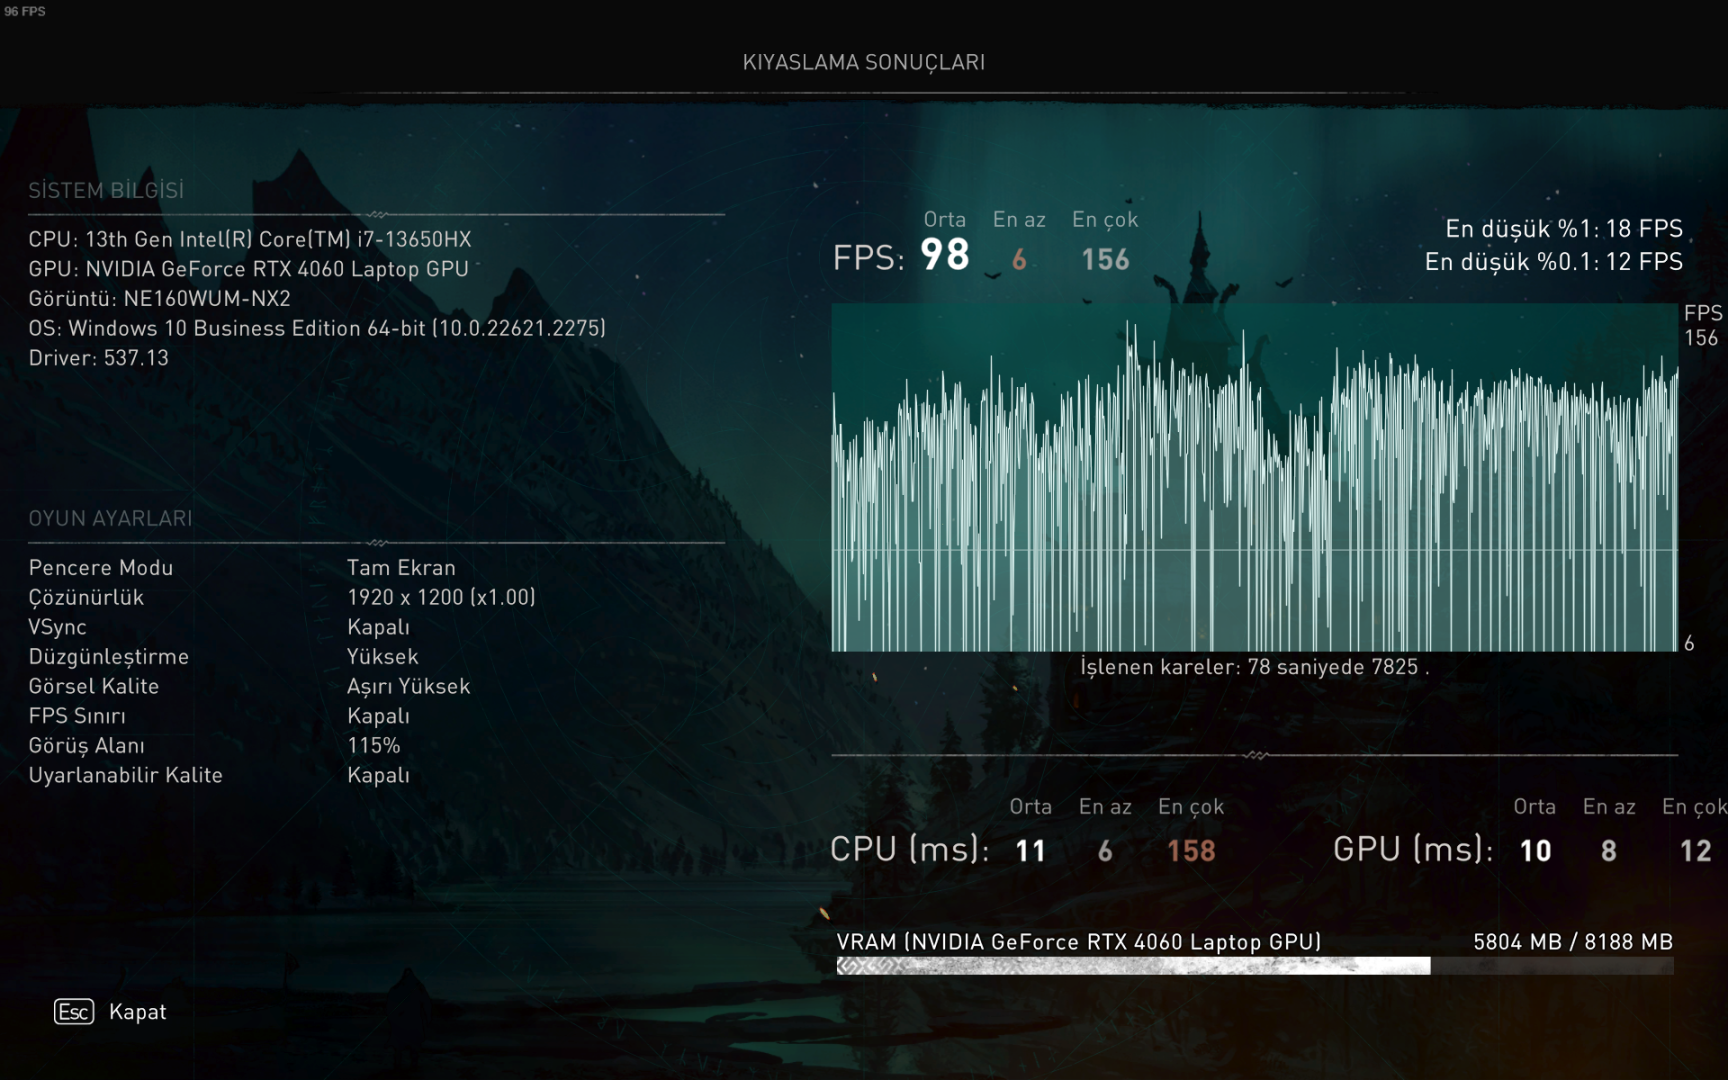This screenshot has height=1080, width=1728.
Task: Click the "GPU (ms):" label
Action: 1413,849
